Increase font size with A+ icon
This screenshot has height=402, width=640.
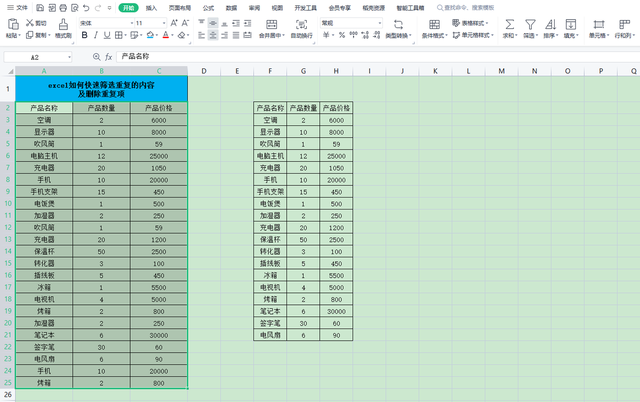tap(174, 23)
